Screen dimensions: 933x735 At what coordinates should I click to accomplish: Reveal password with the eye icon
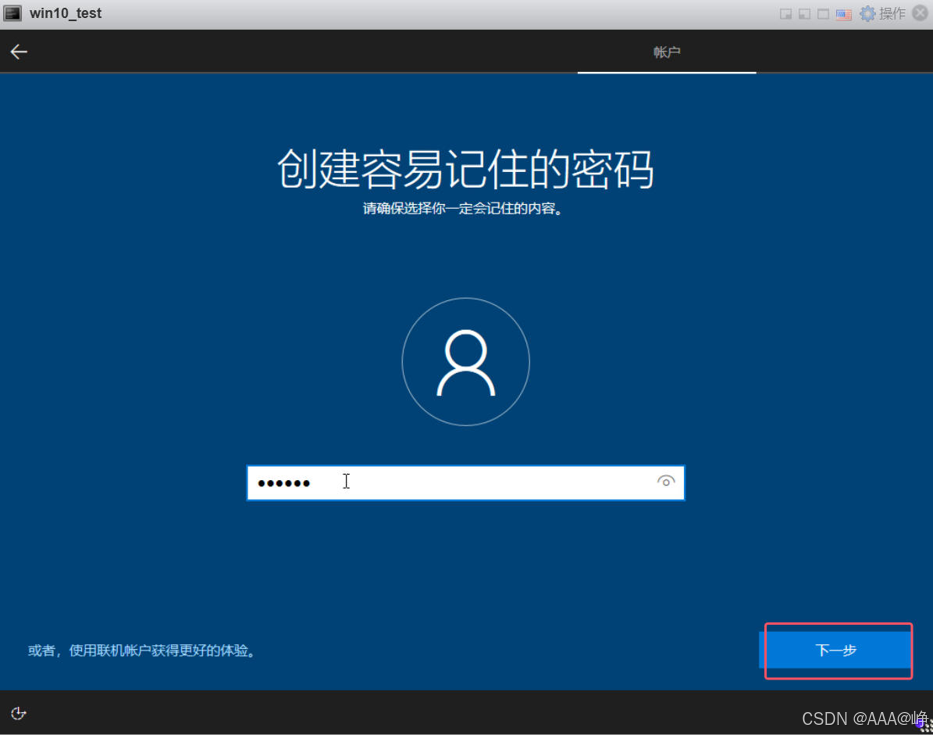pos(666,481)
